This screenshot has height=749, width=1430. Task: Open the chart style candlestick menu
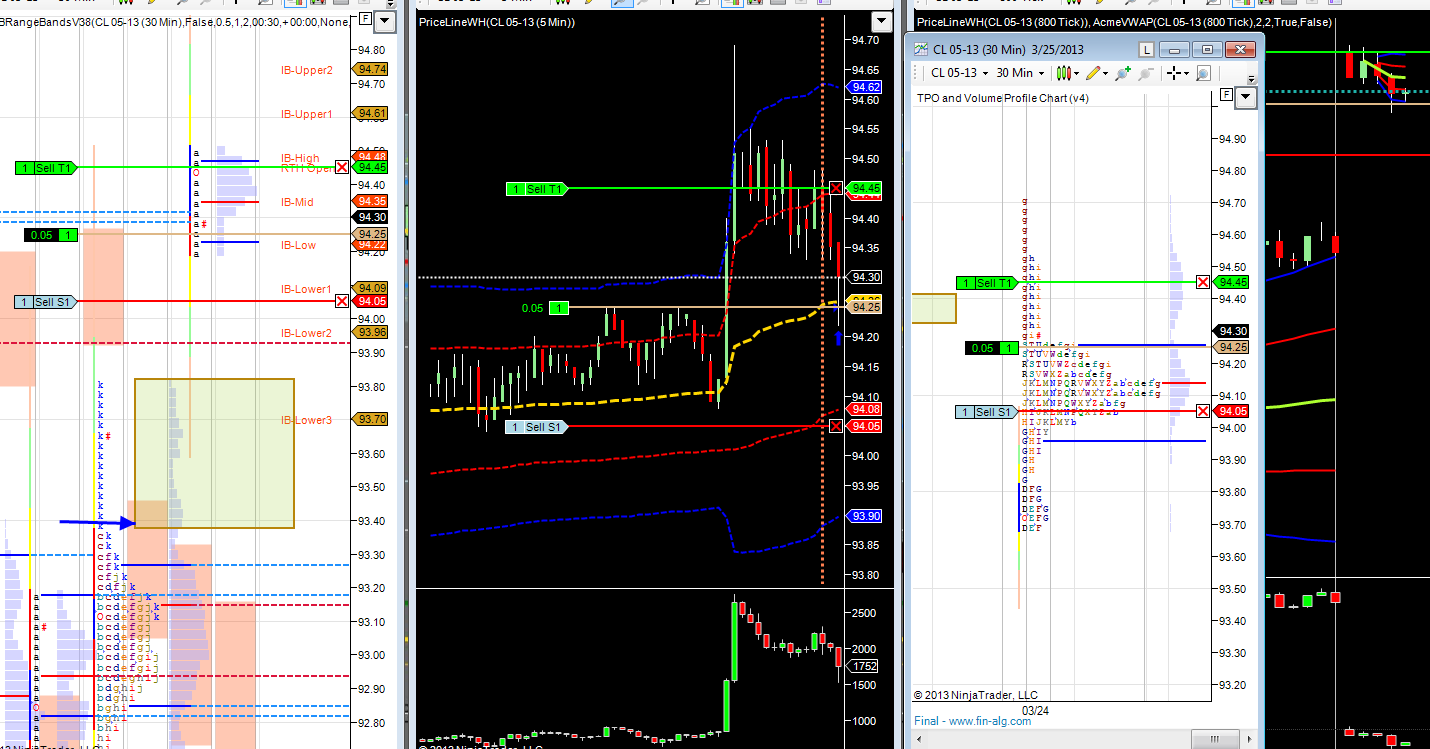coord(1066,73)
